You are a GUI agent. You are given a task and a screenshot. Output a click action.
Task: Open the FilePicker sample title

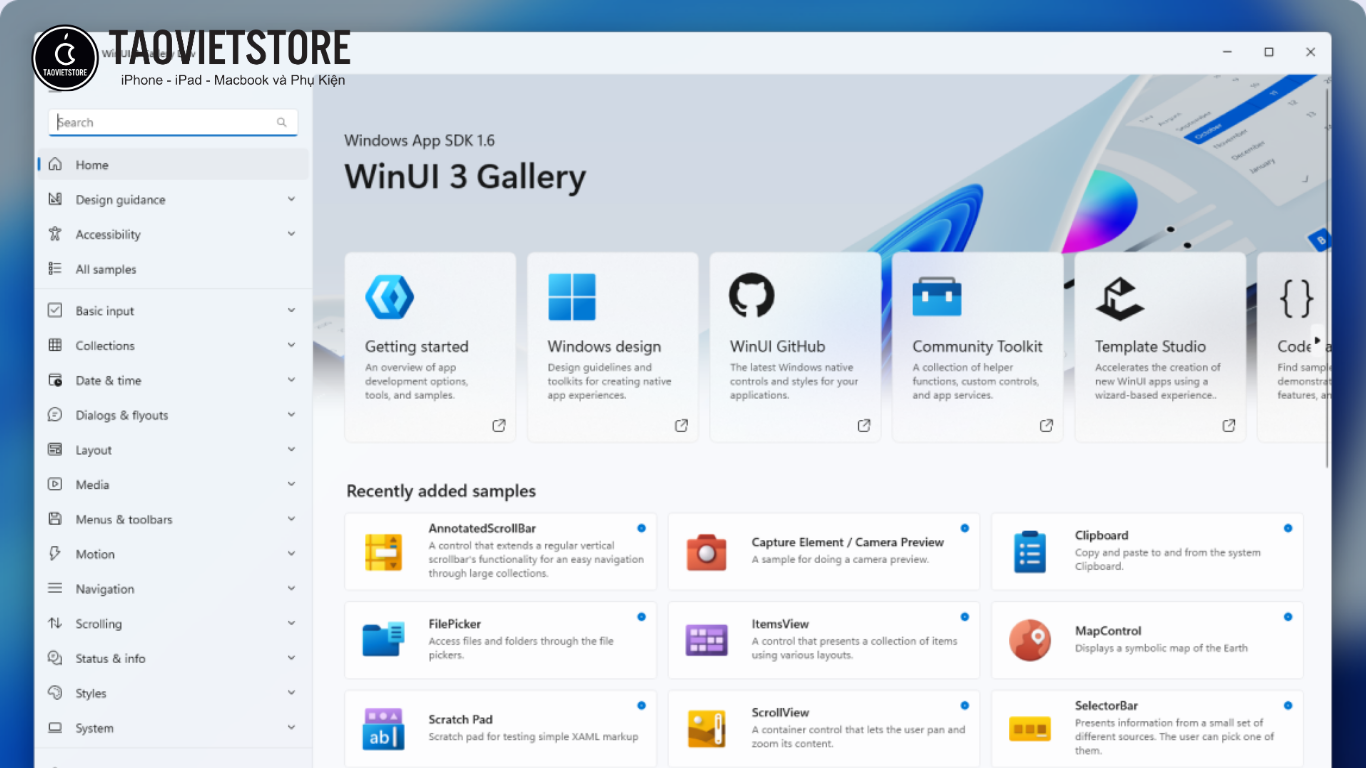tap(455, 624)
